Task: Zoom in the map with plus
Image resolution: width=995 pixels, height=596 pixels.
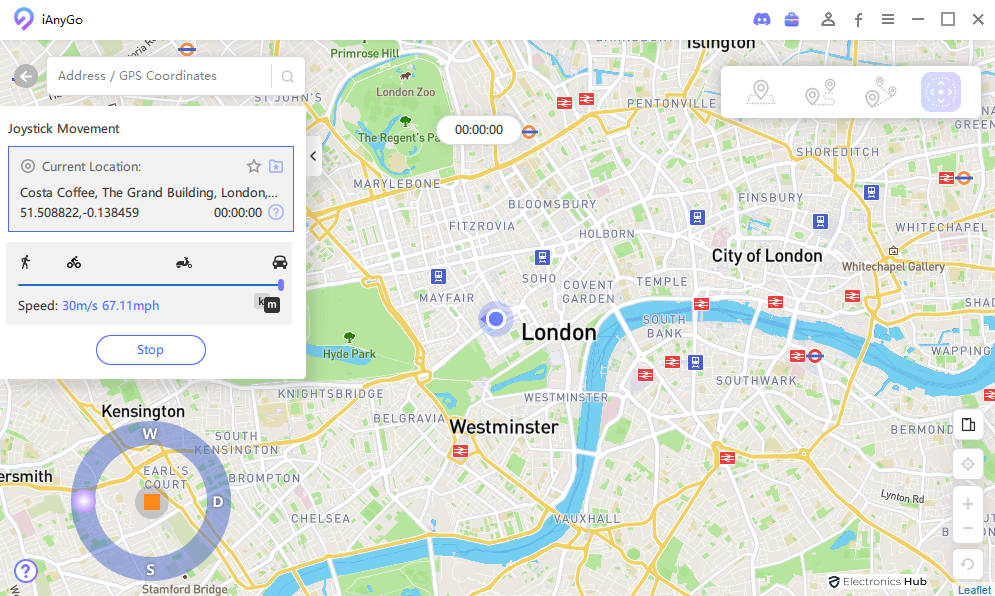Action: coord(967,504)
